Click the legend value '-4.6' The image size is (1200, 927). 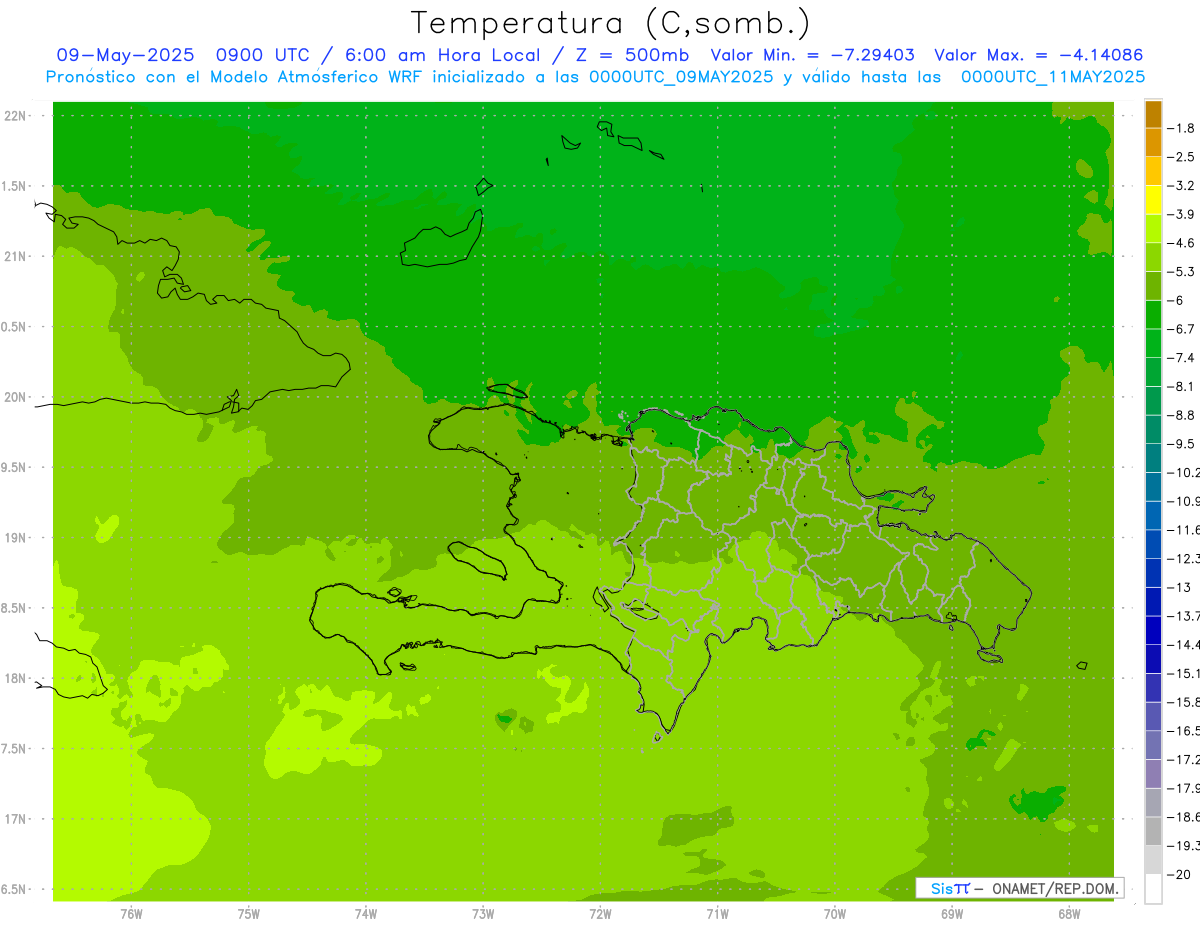tap(1182, 243)
